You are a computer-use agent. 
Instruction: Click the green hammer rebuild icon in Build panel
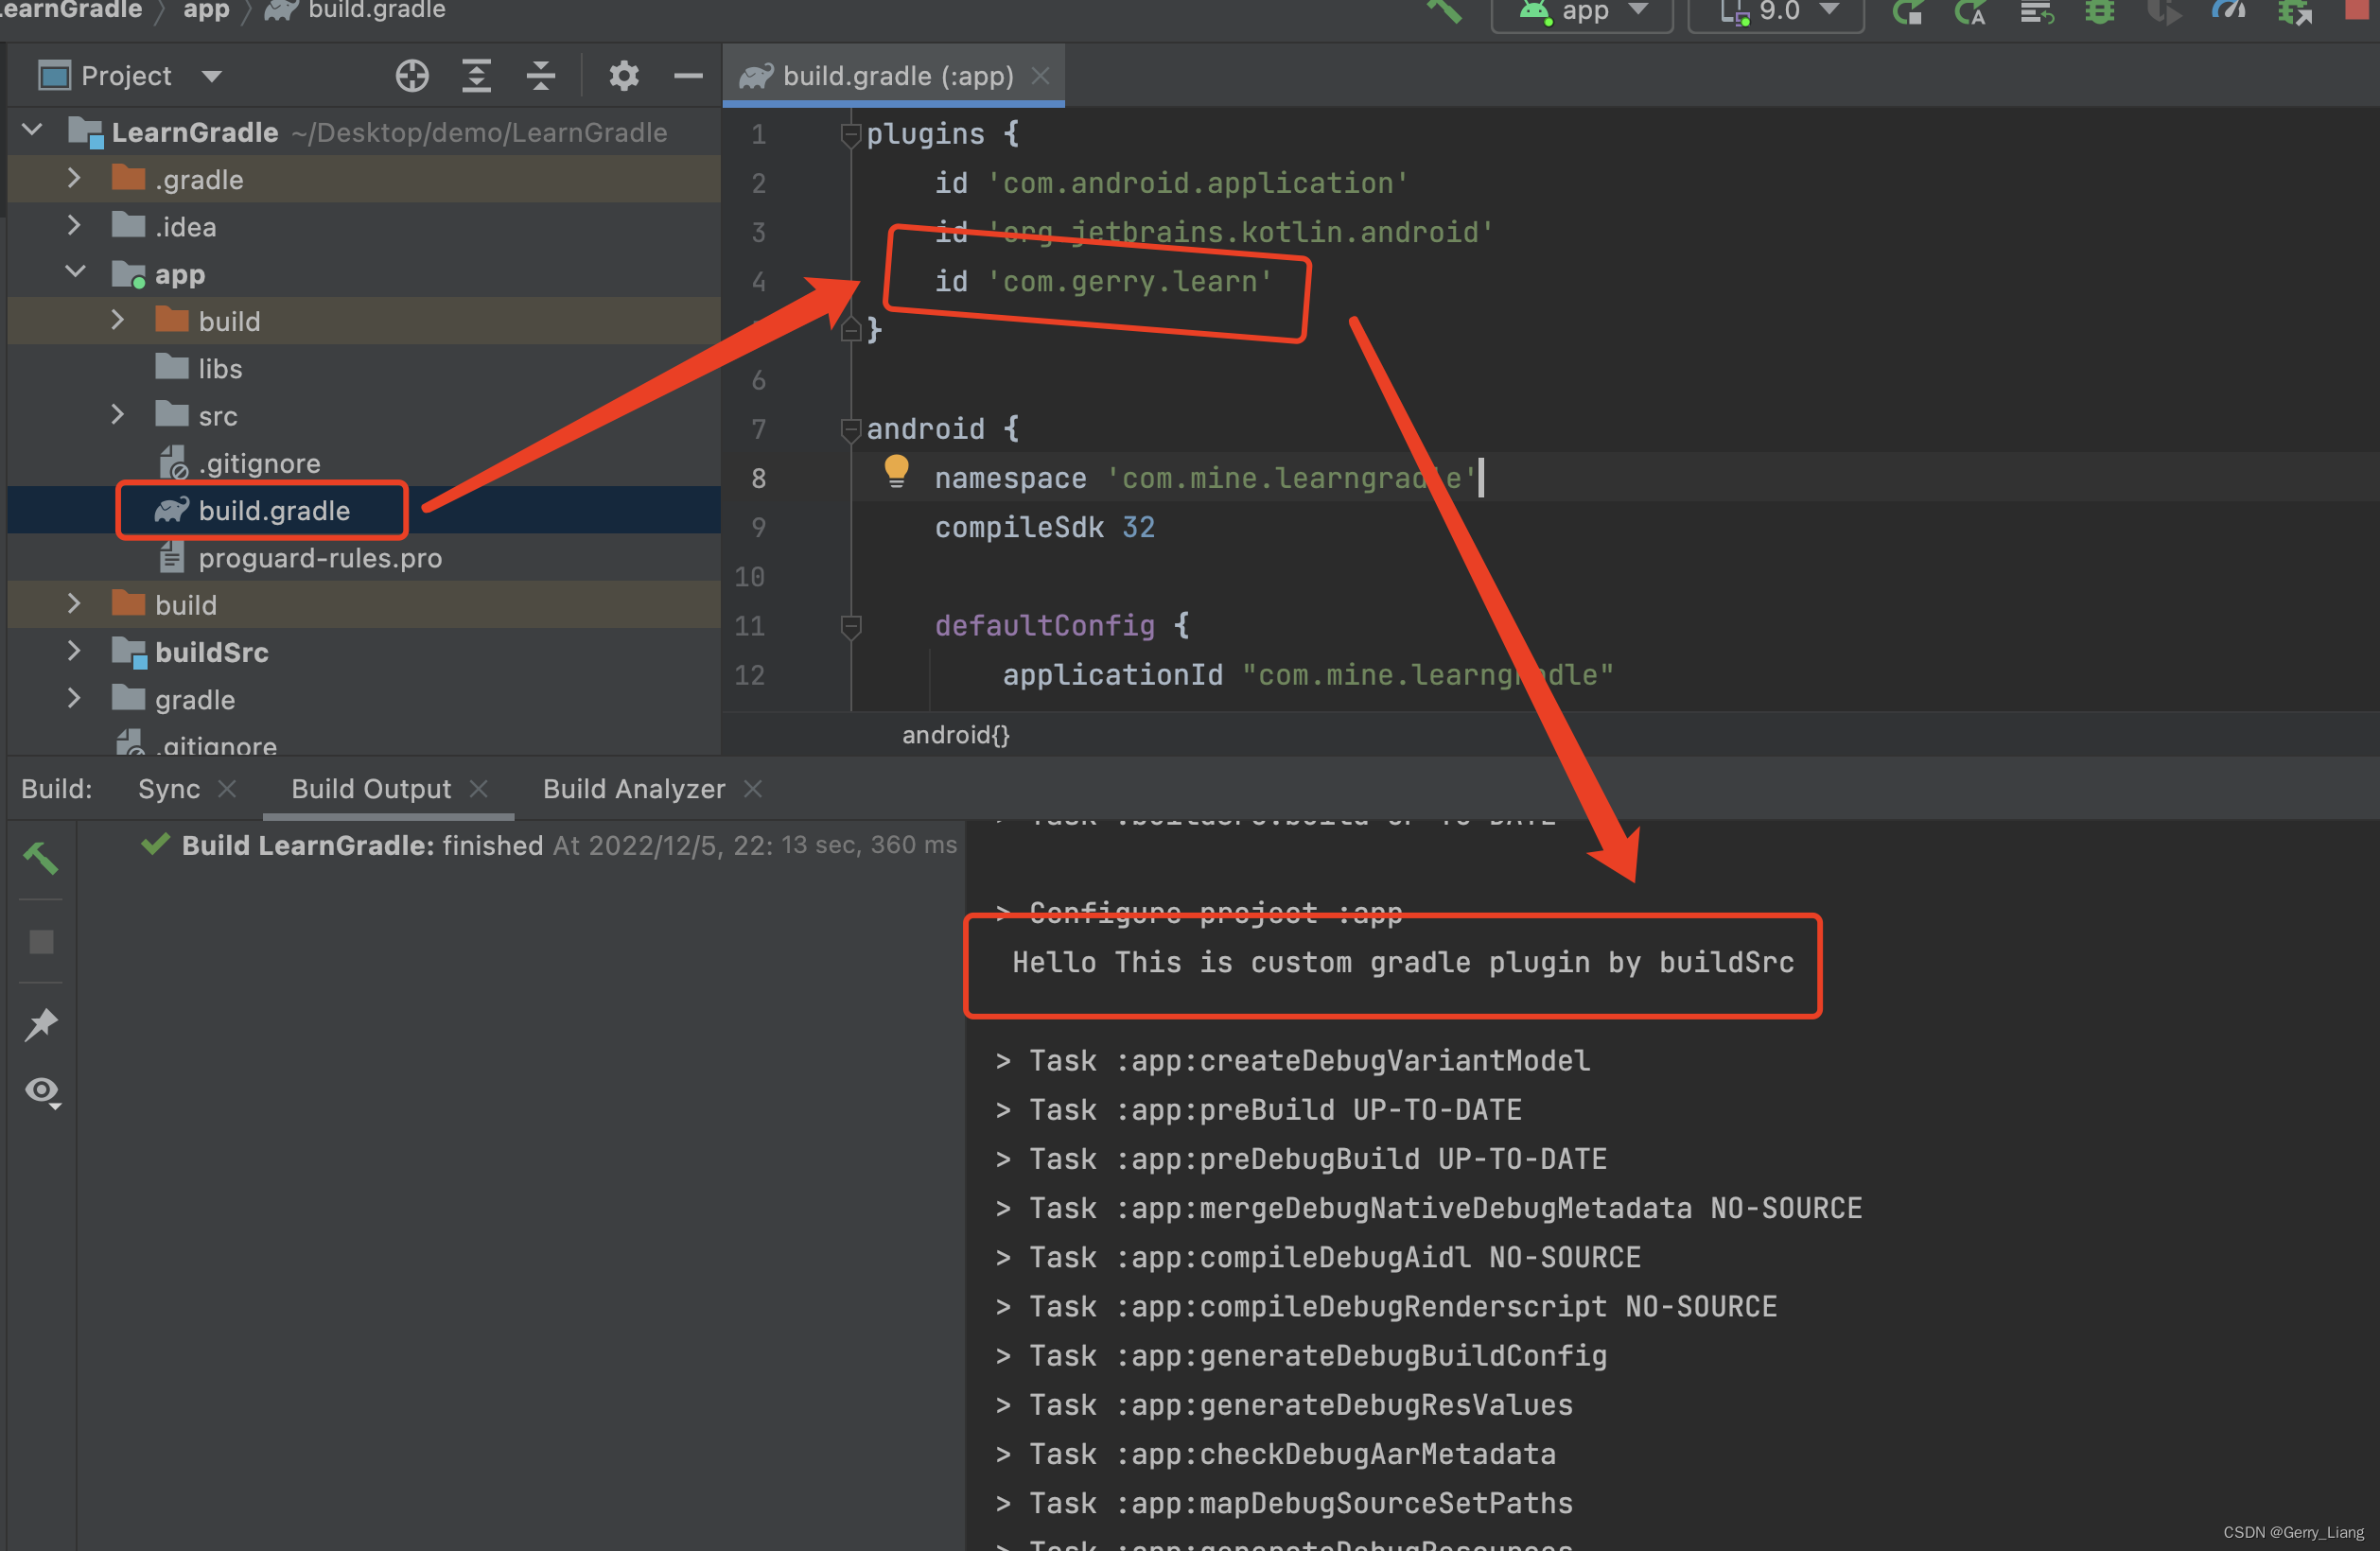coord(41,858)
